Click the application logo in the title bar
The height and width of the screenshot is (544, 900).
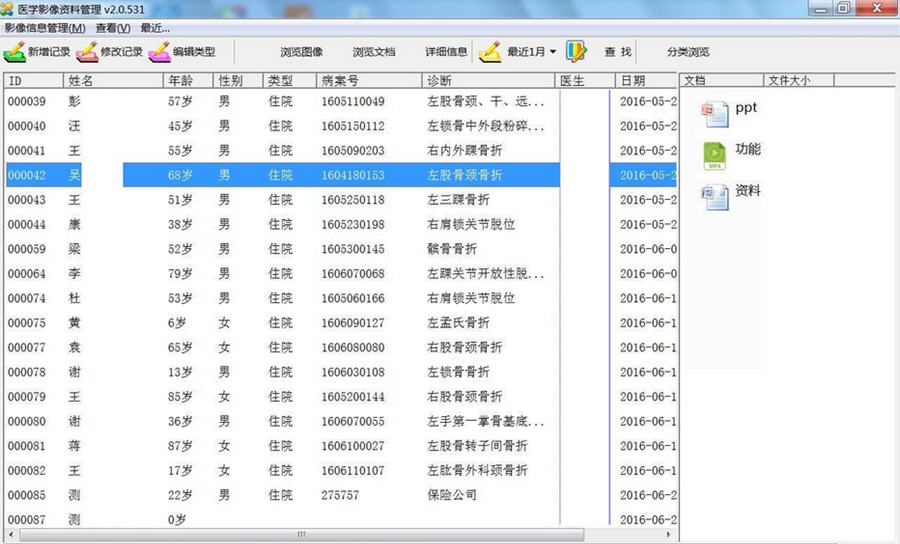pyautogui.click(x=7, y=9)
